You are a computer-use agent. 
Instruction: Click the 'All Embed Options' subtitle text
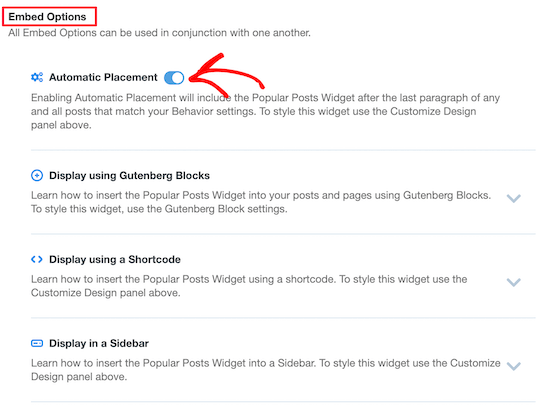click(159, 33)
